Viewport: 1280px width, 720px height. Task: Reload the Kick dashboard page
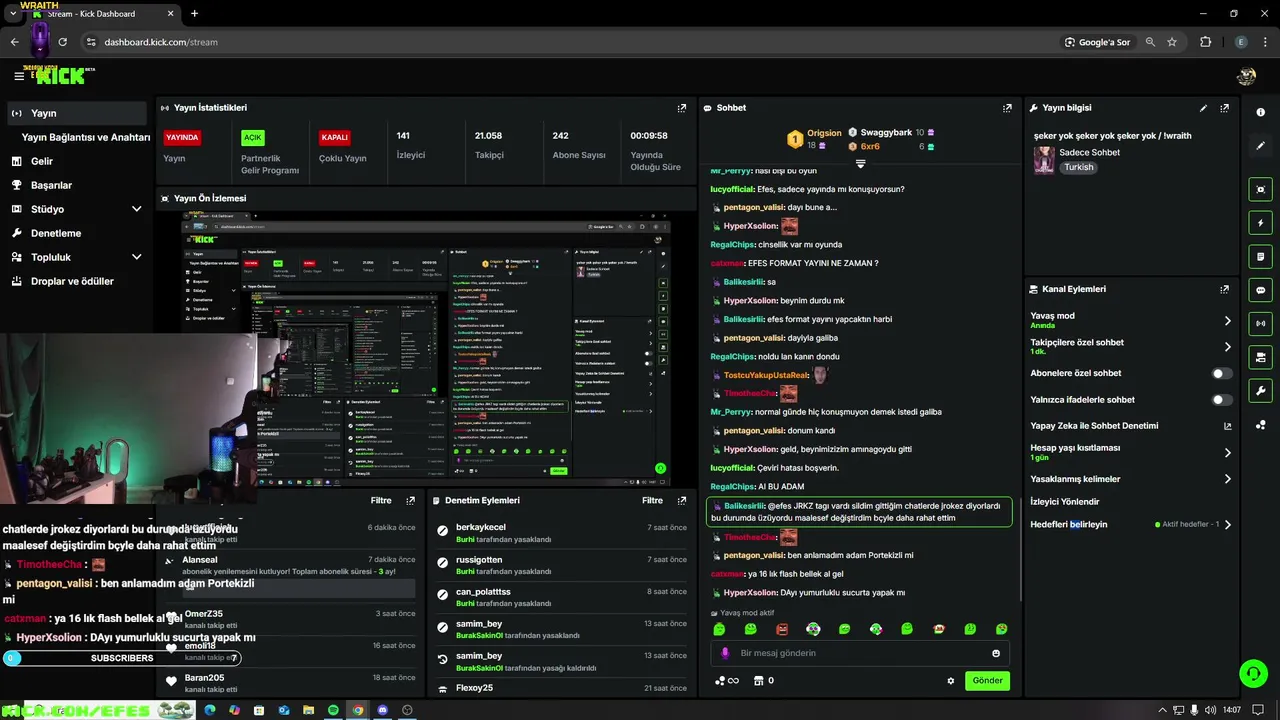[x=62, y=42]
